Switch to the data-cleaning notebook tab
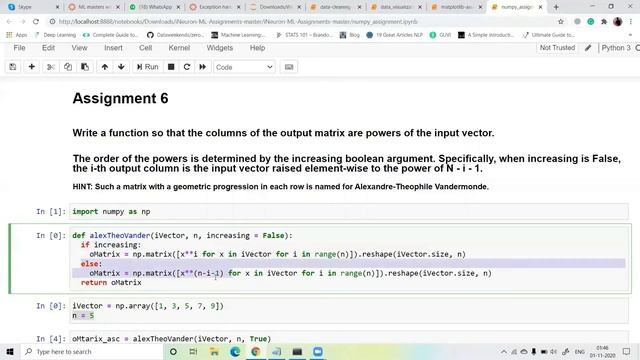This screenshot has width=640, height=360. click(336, 7)
